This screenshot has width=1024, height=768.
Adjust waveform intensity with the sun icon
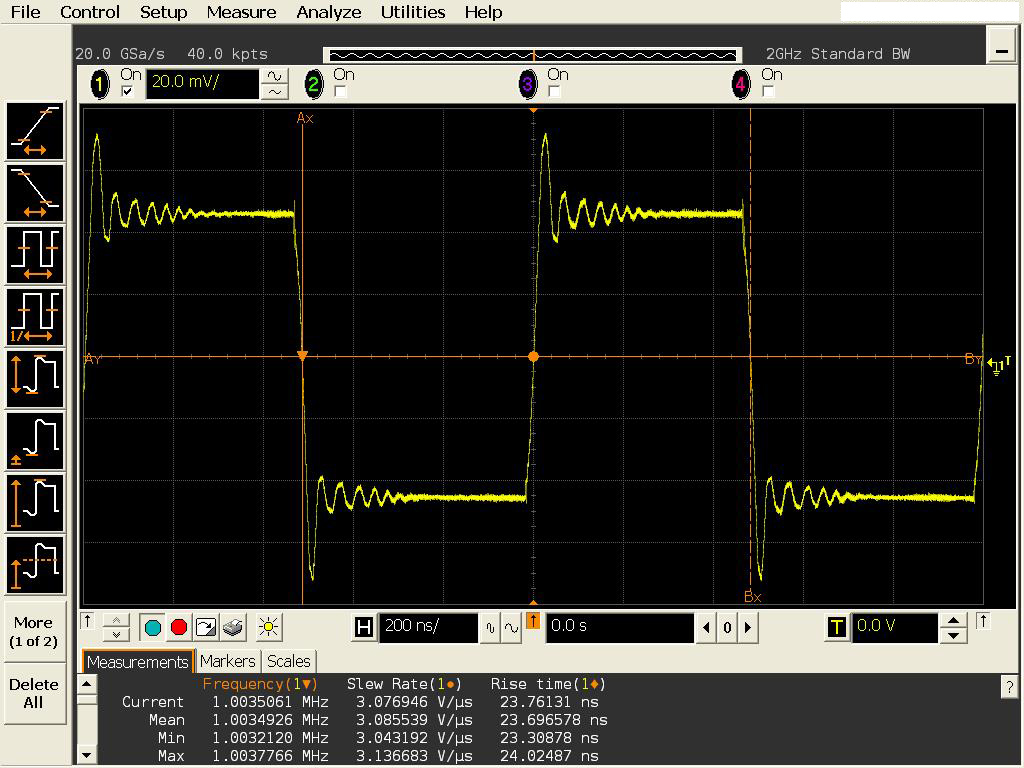[x=268, y=628]
